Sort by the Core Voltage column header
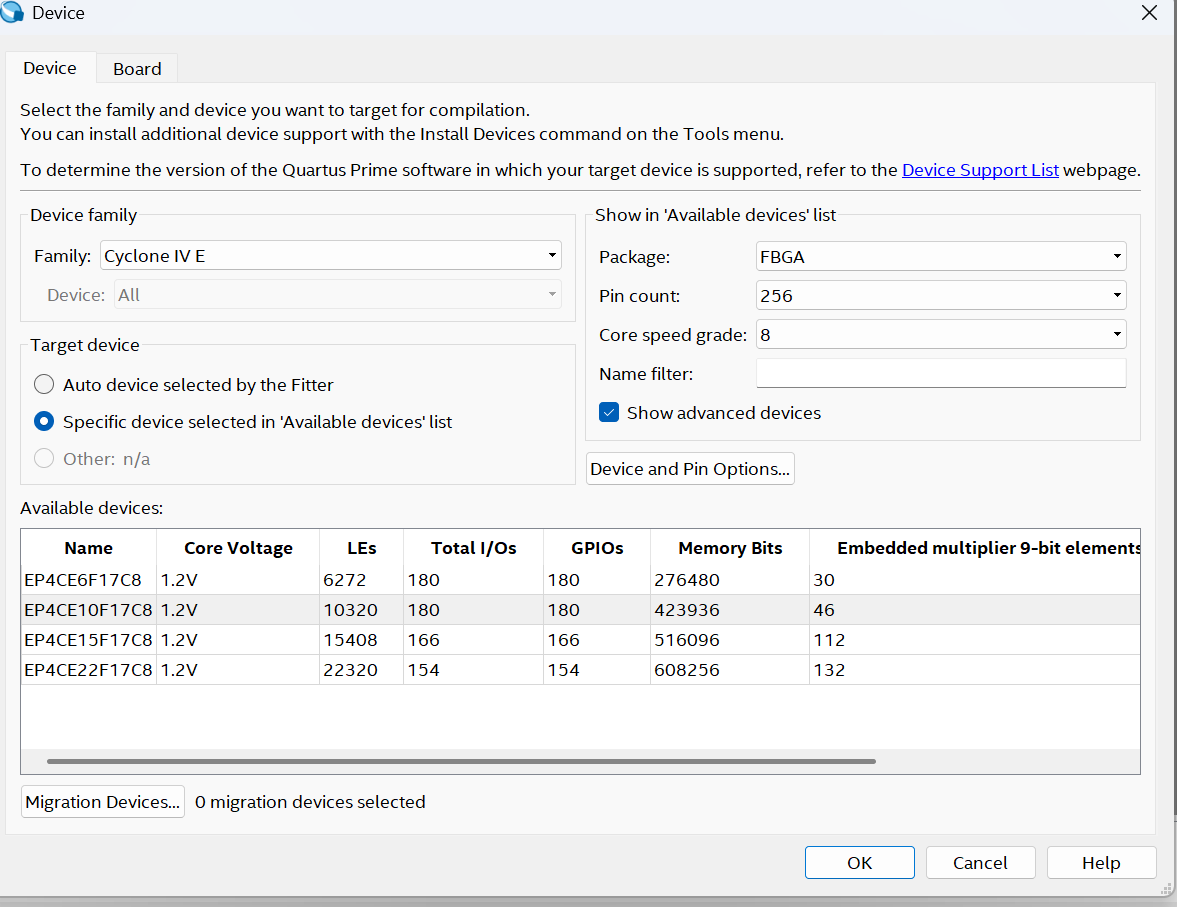Viewport: 1177px width, 907px height. [x=238, y=548]
